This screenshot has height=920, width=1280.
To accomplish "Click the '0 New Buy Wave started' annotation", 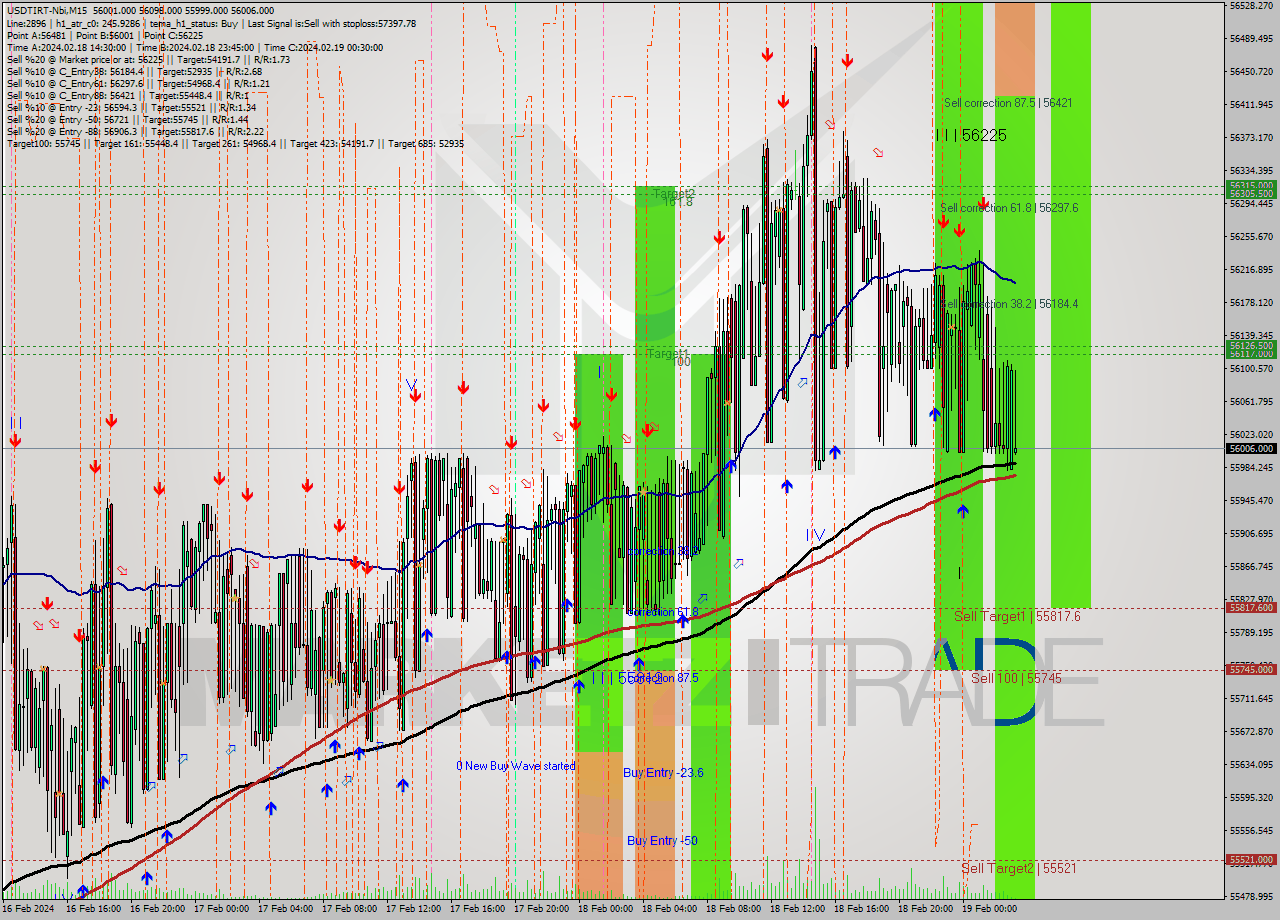I will 516,766.
